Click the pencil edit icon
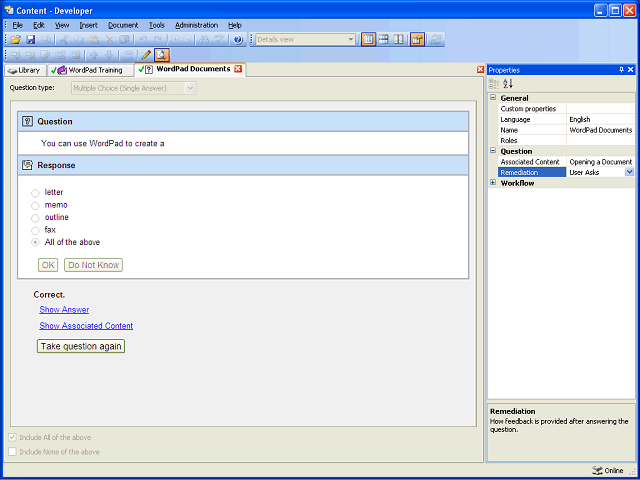The image size is (640, 480). [x=146, y=55]
